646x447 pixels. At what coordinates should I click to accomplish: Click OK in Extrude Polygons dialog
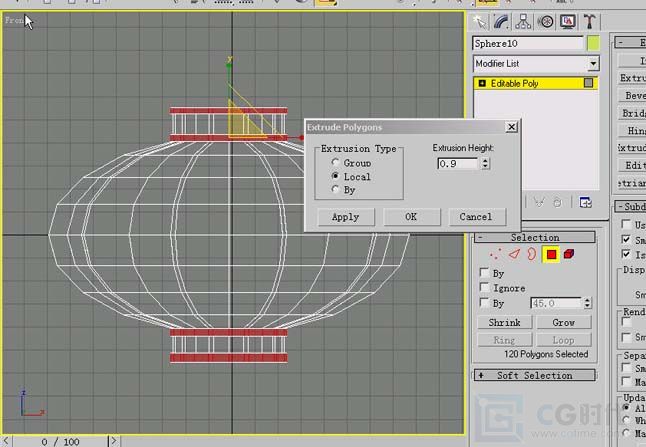tap(411, 217)
